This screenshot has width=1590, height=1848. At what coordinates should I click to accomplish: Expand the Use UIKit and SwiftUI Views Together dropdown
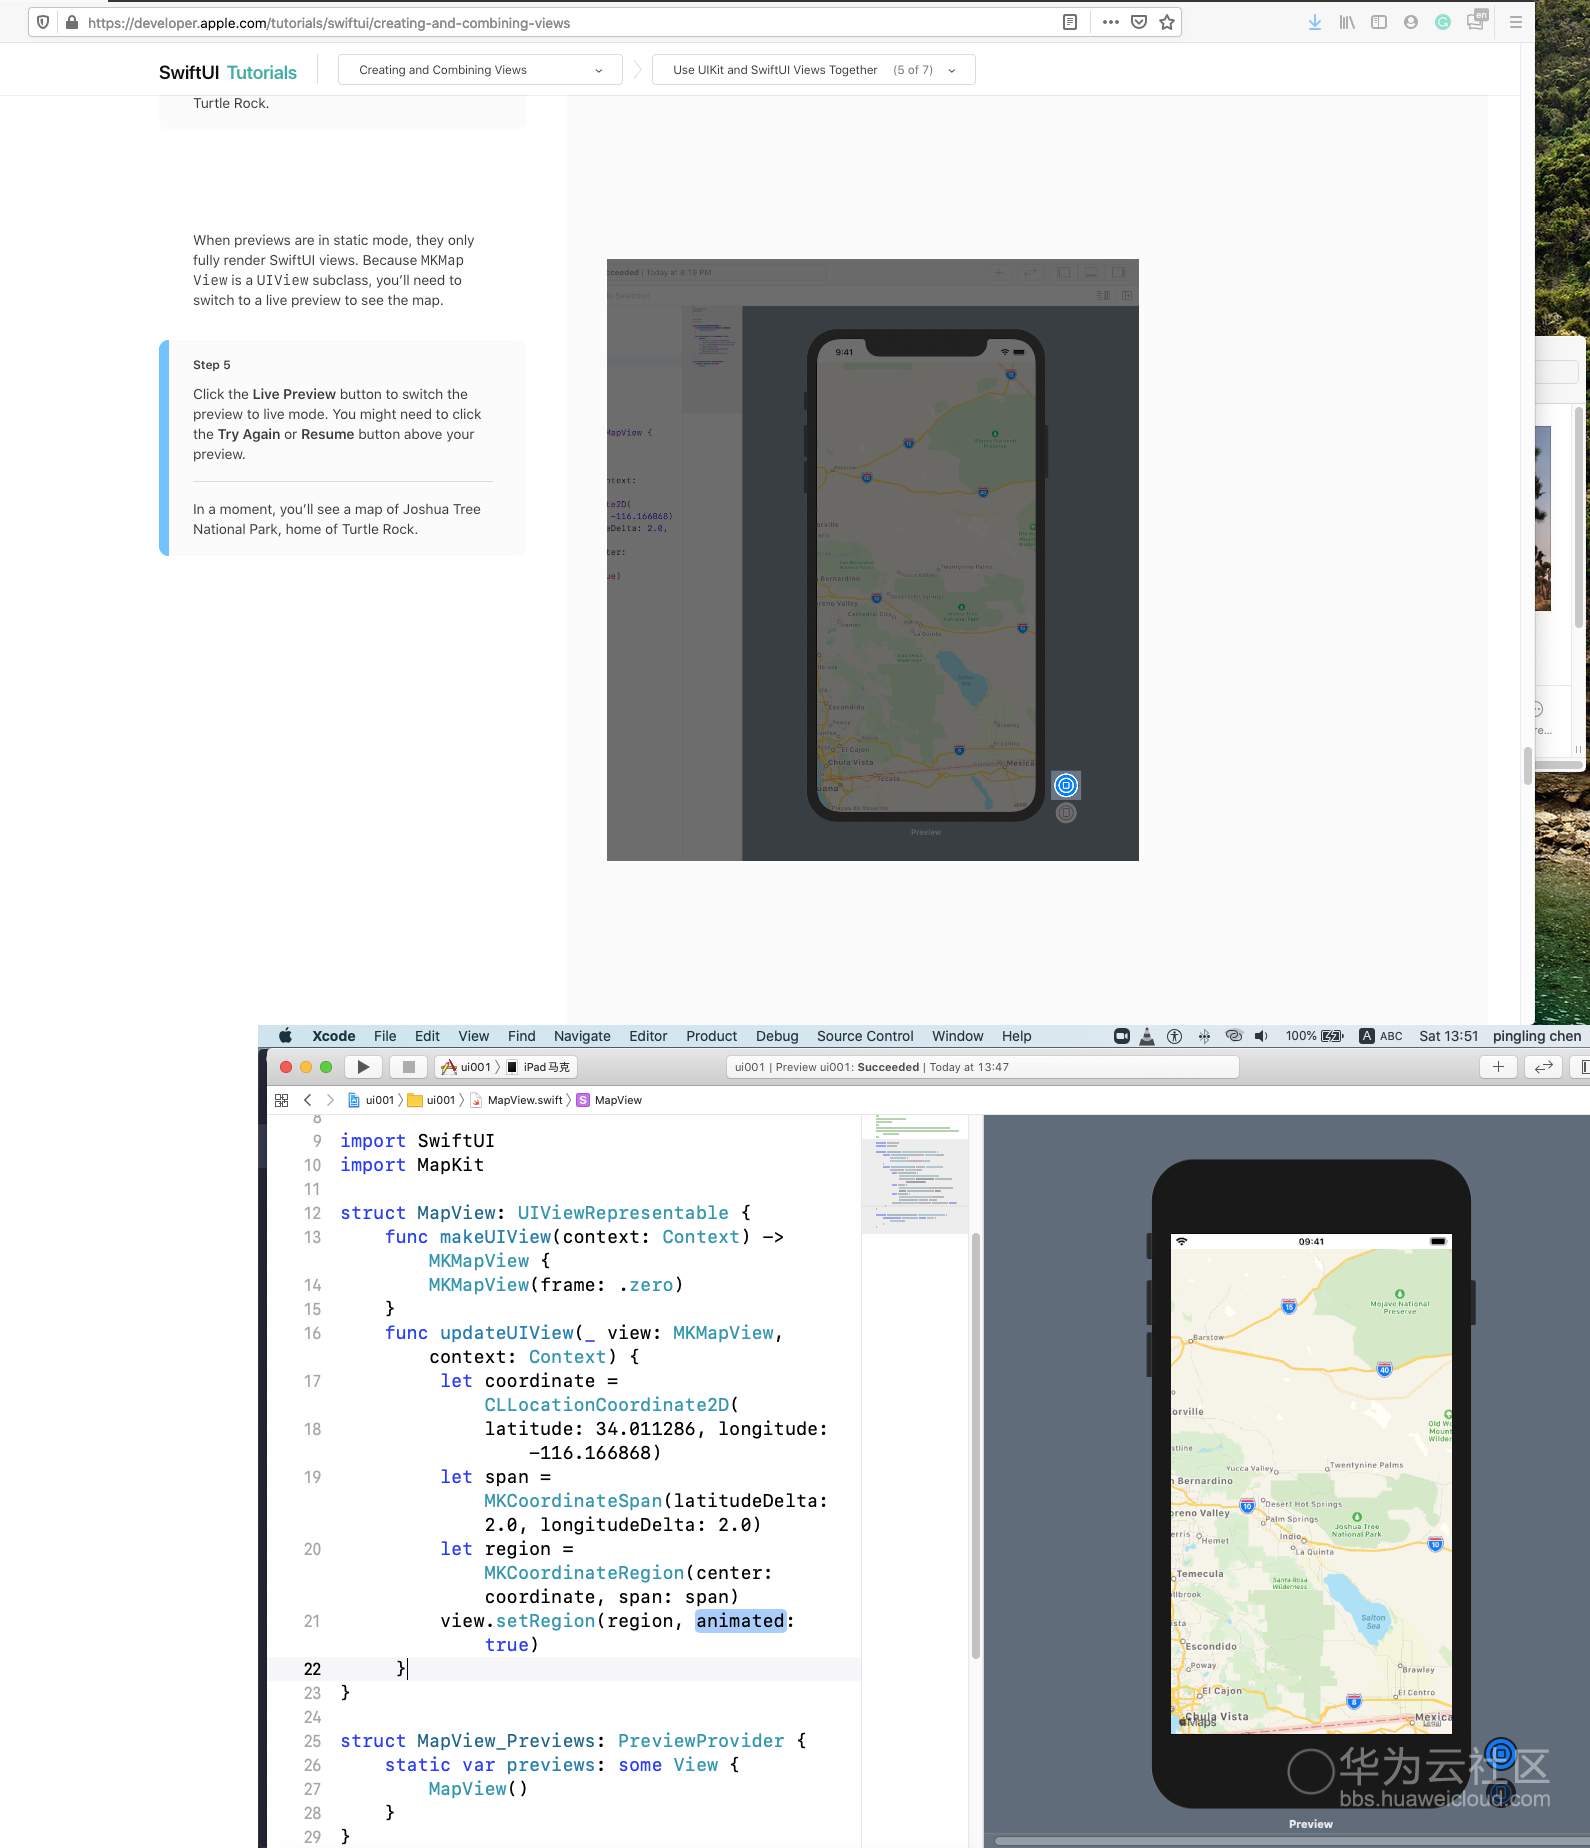pyautogui.click(x=813, y=70)
